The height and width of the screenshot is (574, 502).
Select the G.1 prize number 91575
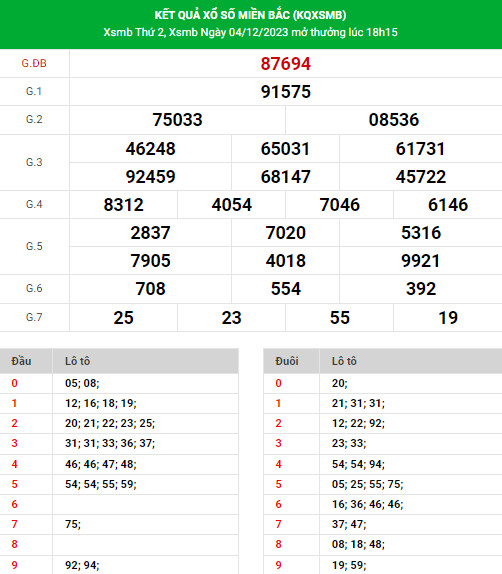[x=286, y=92]
